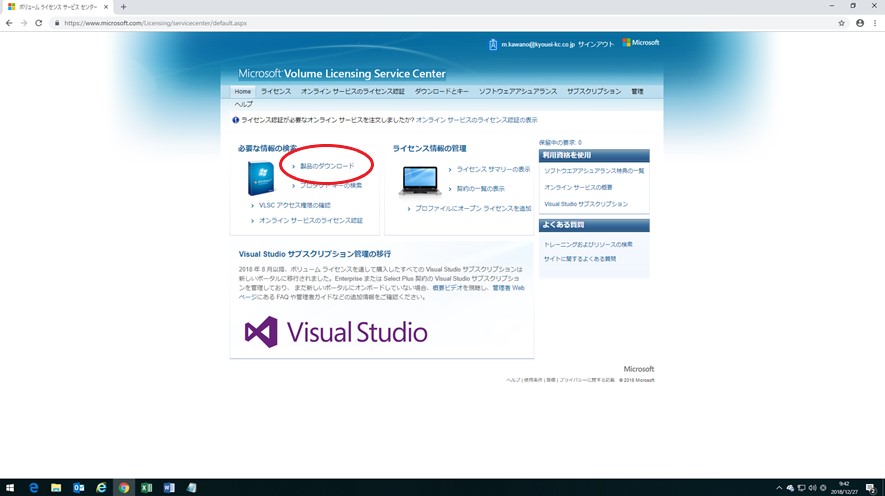885x496 pixels.
Task: Click the 保留中の要求: 0 text
Action: click(x=560, y=143)
